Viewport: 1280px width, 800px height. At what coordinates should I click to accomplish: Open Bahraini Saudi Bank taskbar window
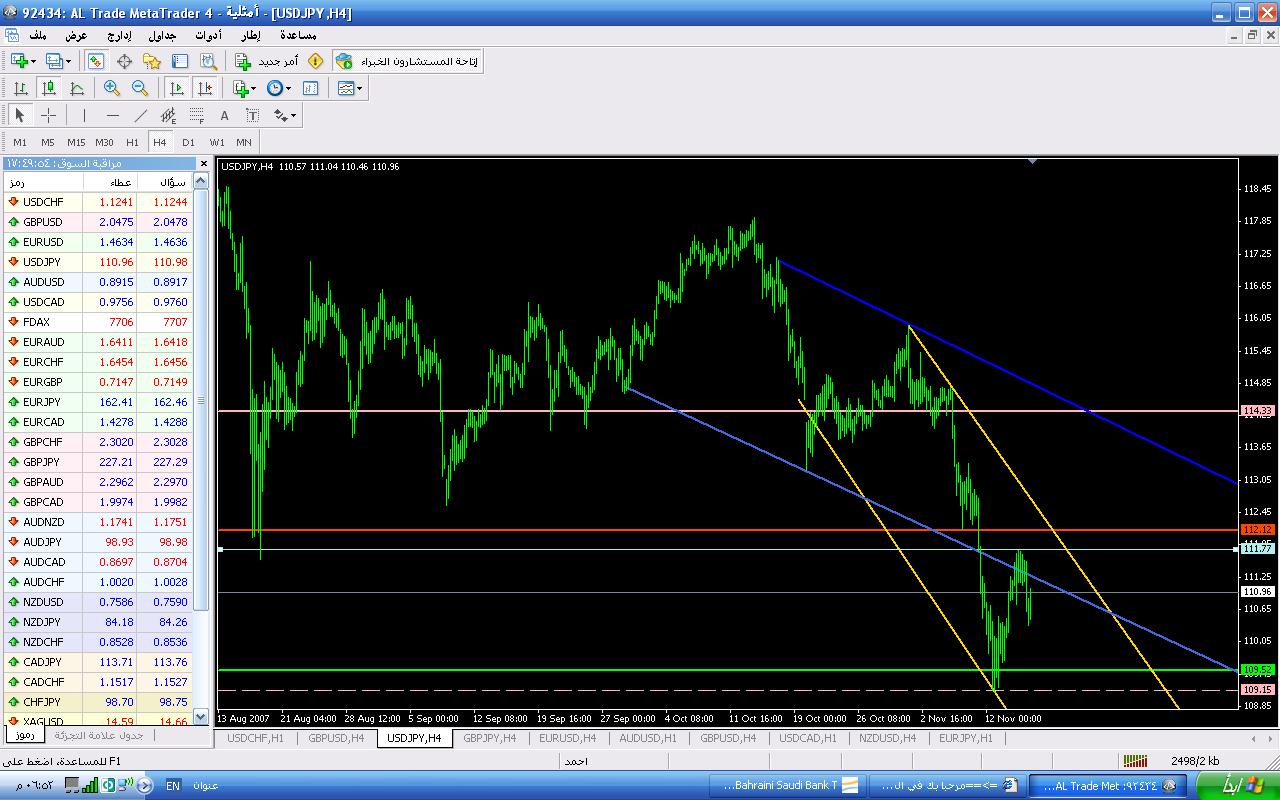click(785, 785)
